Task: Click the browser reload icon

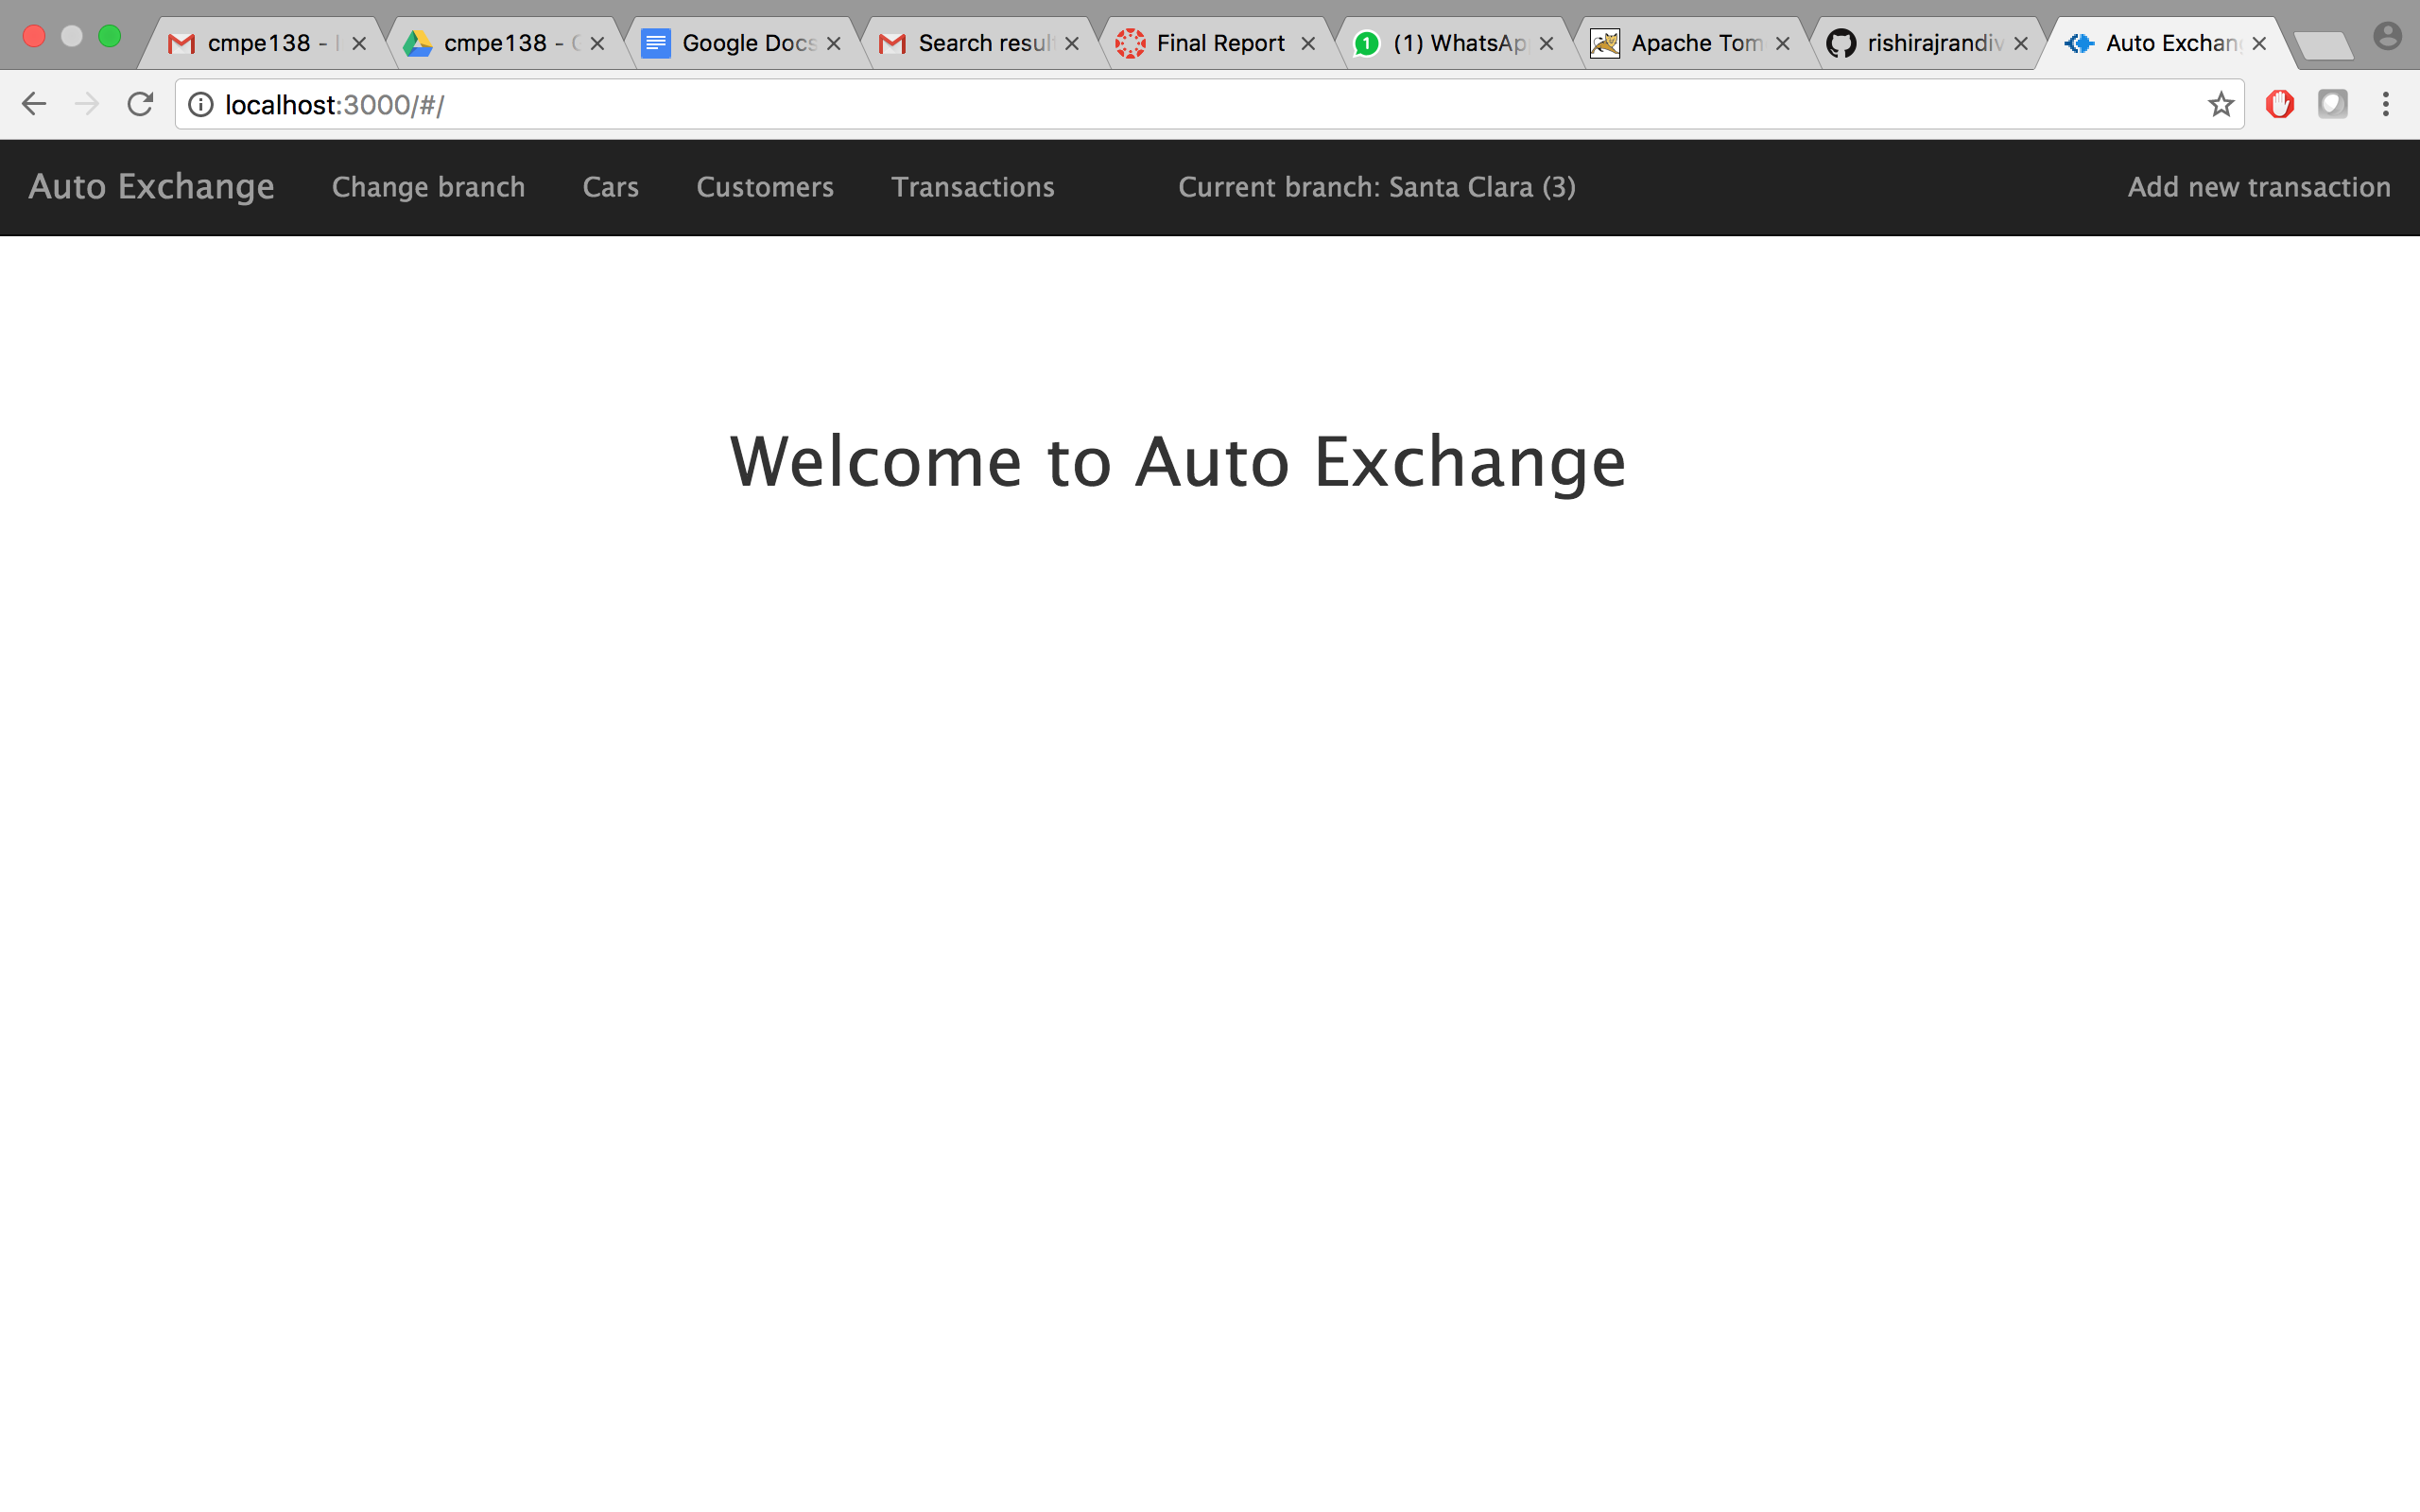Action: (140, 104)
